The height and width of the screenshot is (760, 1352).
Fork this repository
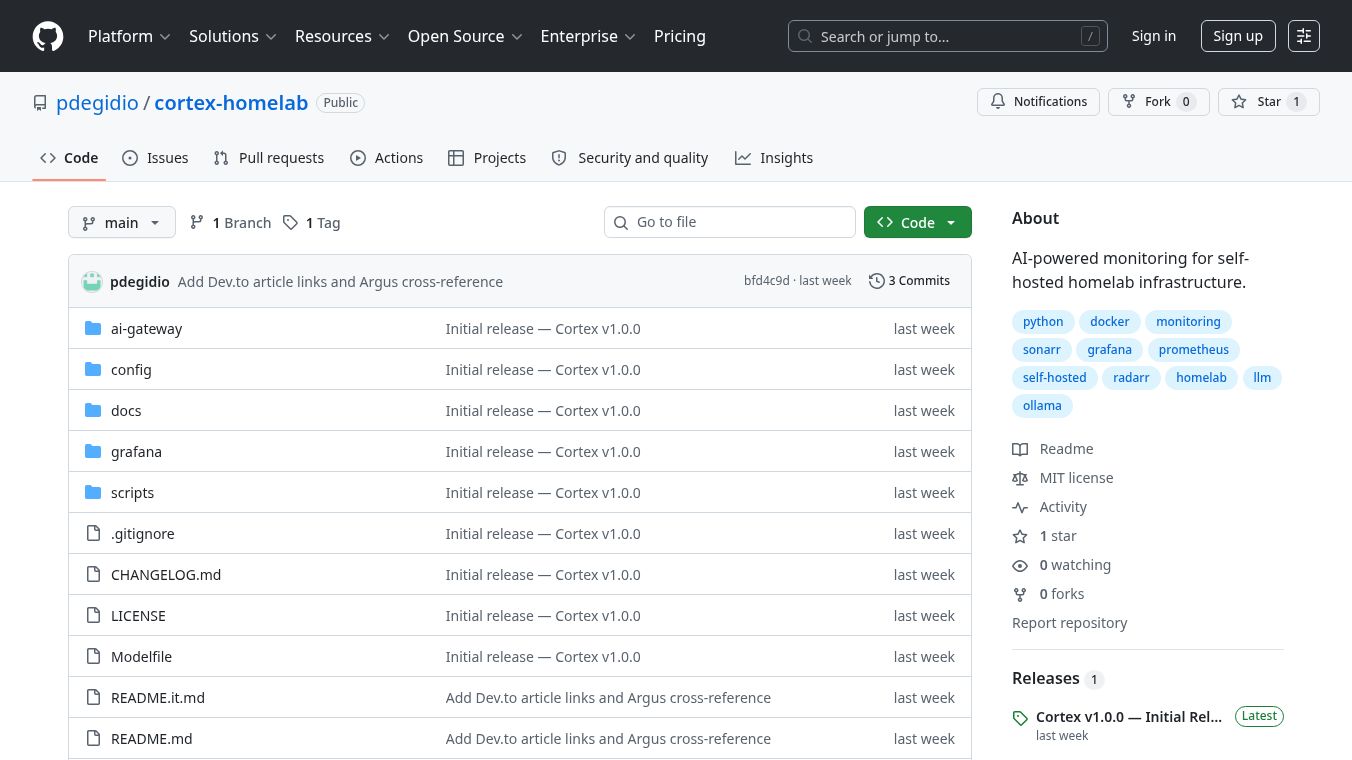tap(1158, 102)
